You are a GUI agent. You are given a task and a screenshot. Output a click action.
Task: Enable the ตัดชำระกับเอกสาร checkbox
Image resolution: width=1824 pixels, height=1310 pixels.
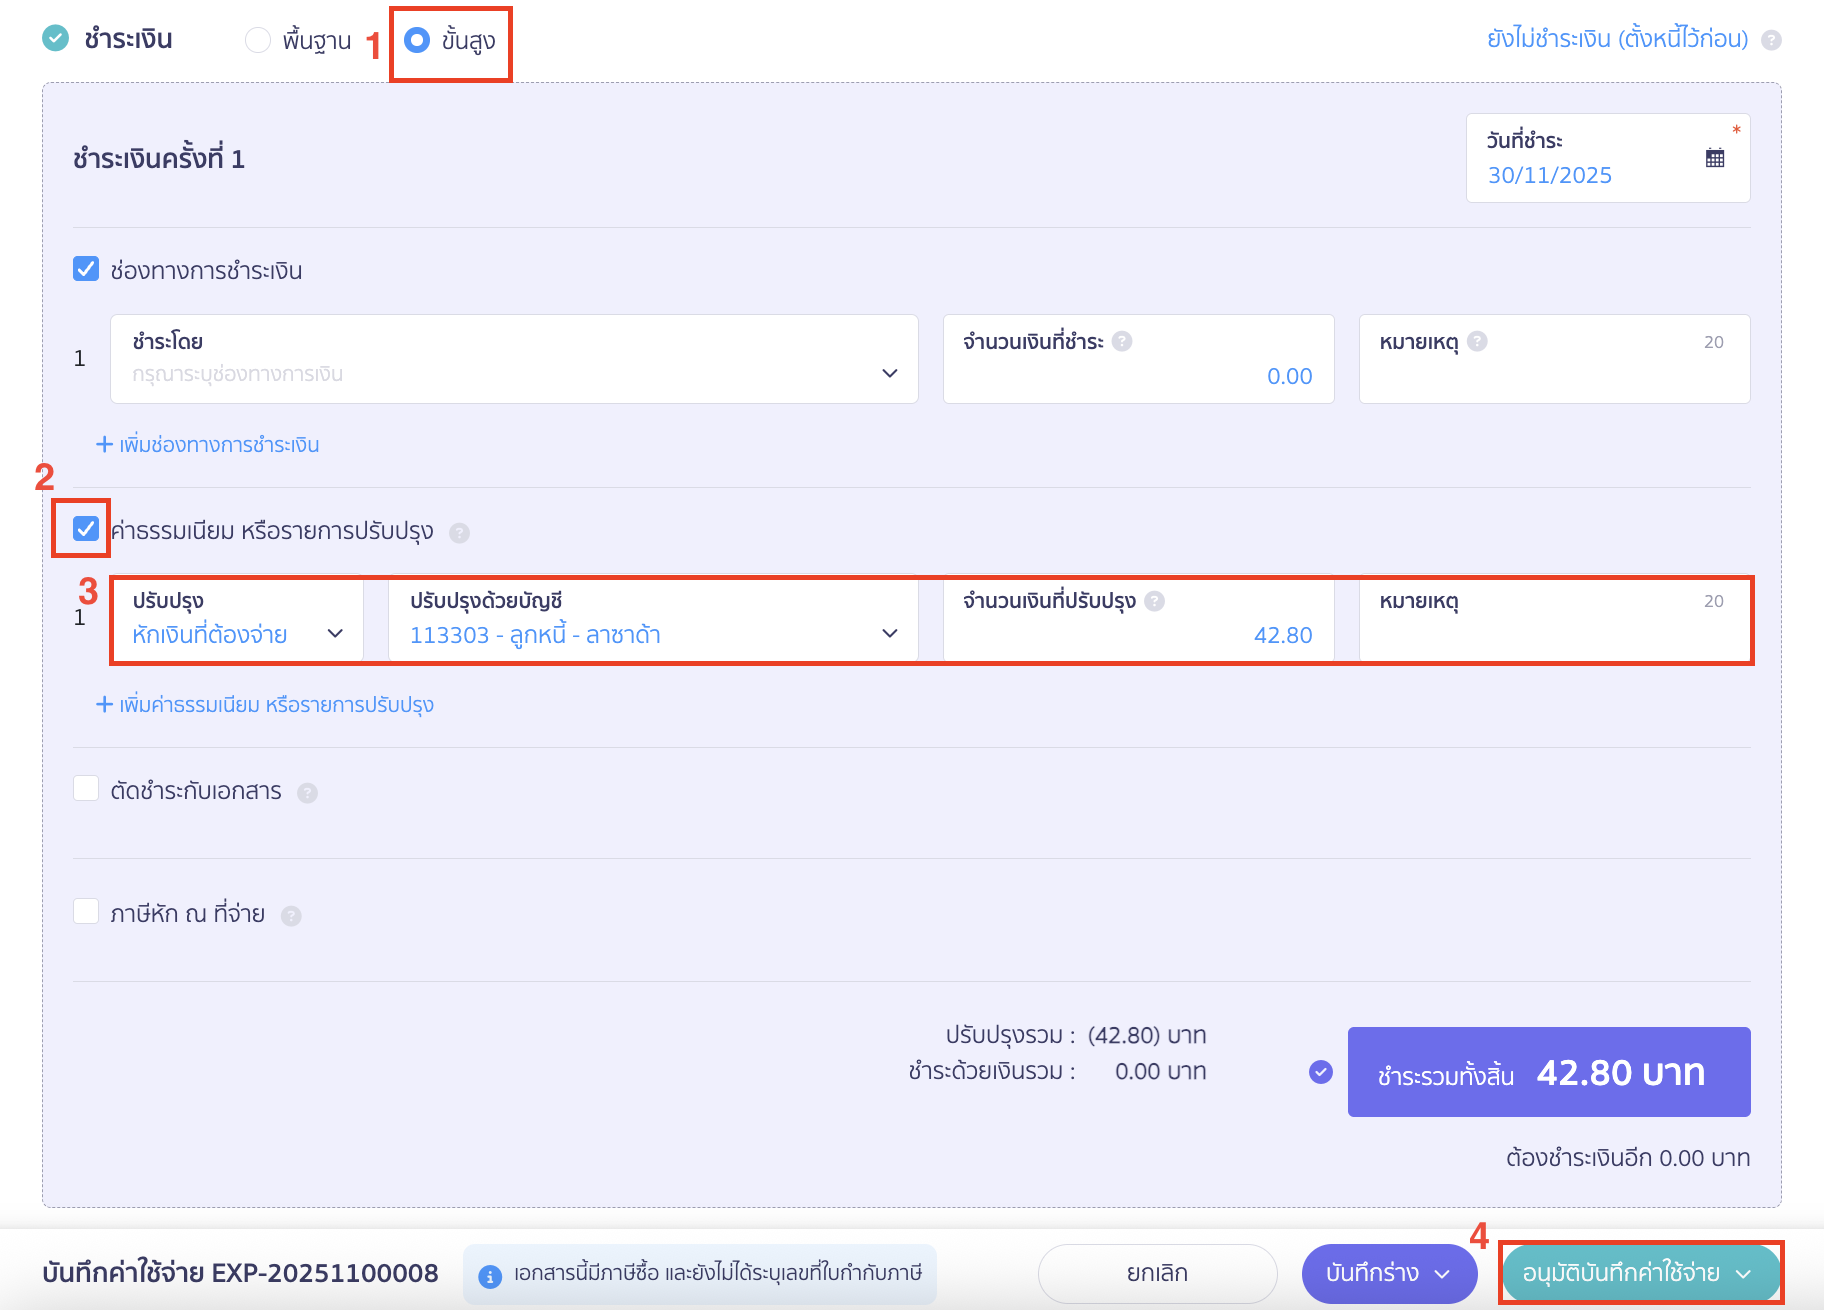(86, 789)
